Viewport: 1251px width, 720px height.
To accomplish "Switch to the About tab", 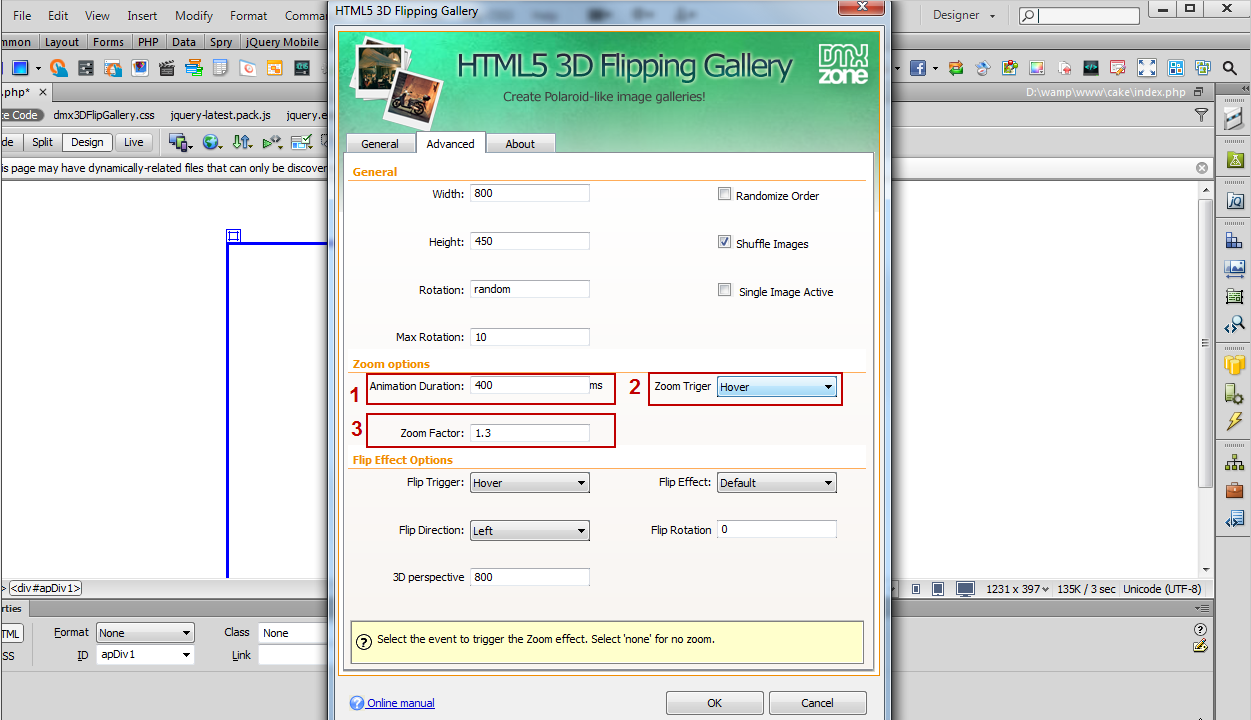I will (x=520, y=144).
